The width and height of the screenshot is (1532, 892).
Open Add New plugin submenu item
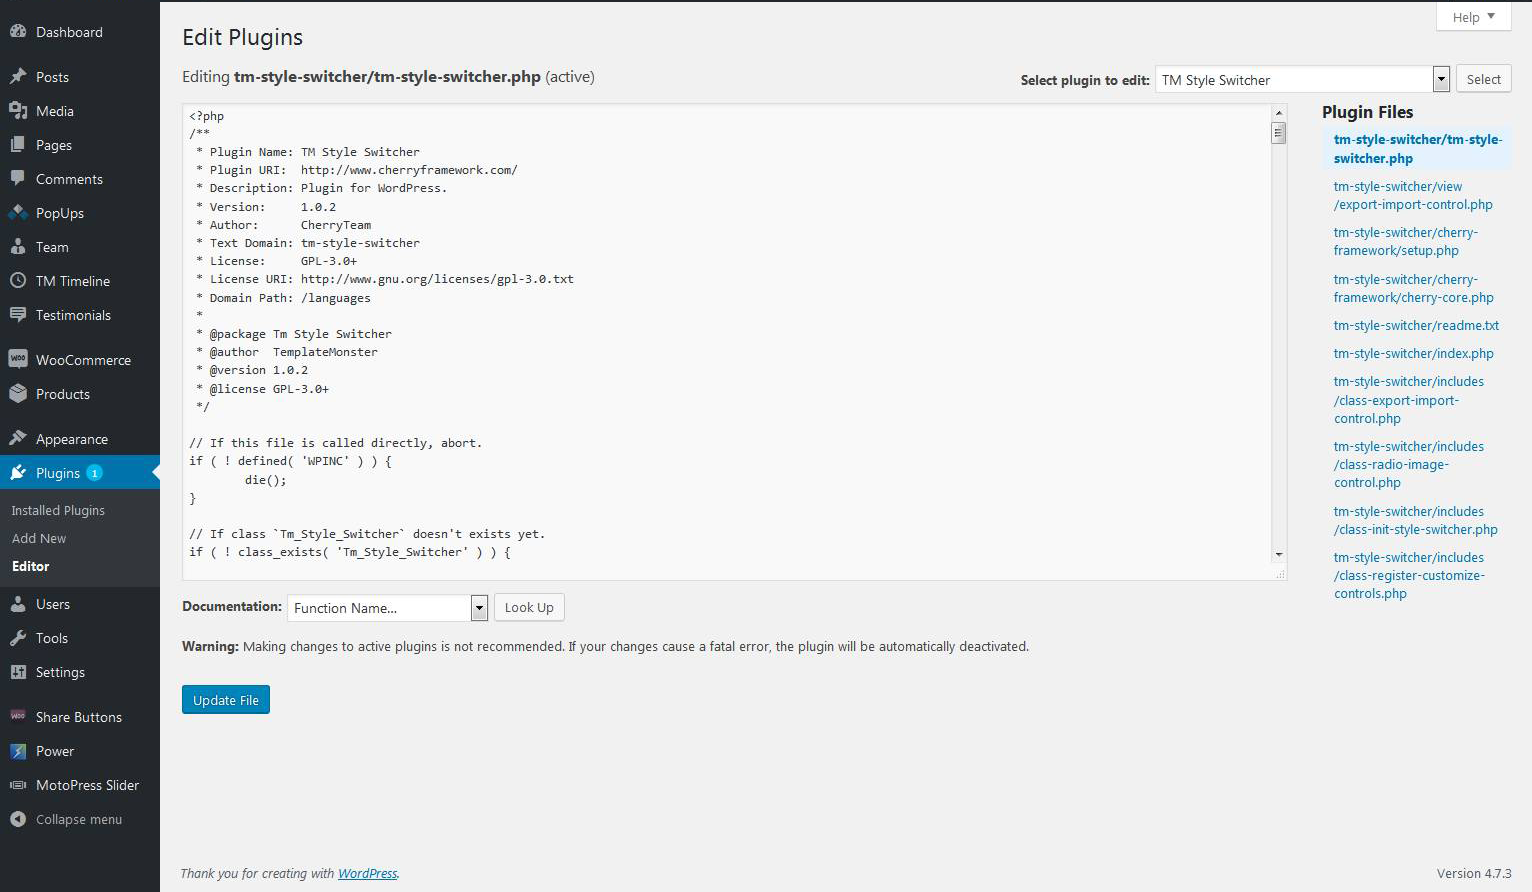click(39, 538)
